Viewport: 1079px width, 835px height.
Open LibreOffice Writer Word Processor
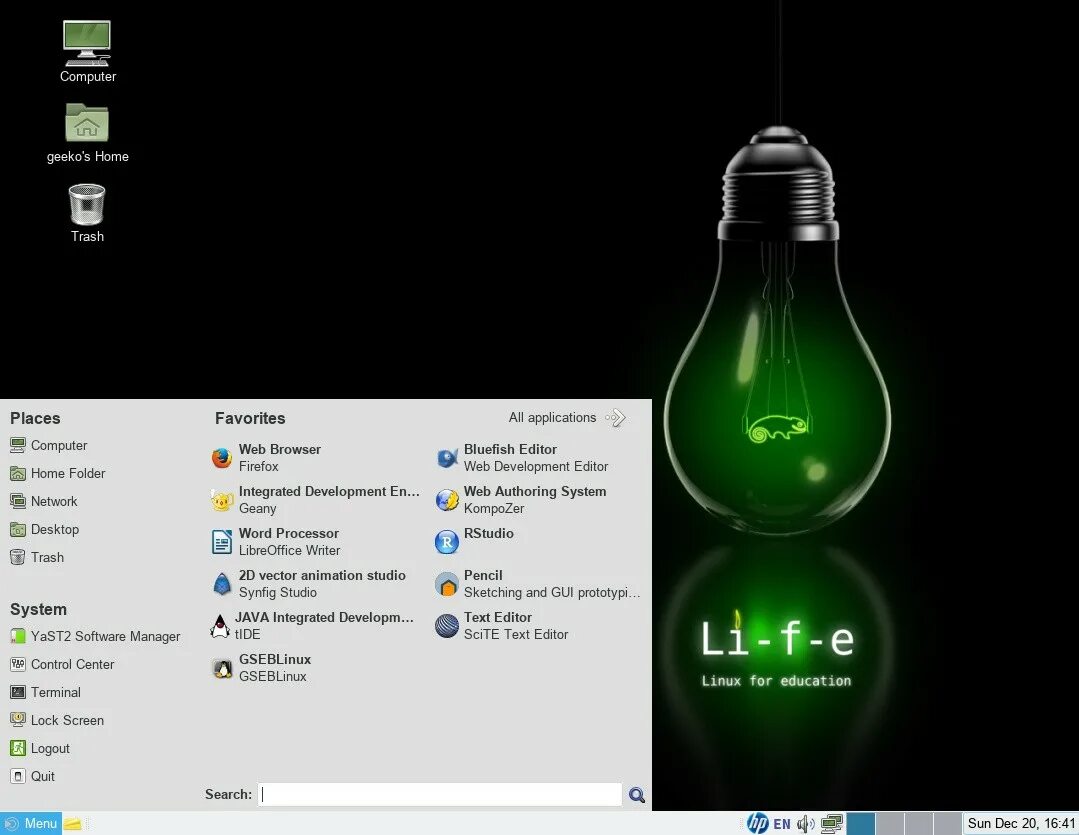(275, 542)
